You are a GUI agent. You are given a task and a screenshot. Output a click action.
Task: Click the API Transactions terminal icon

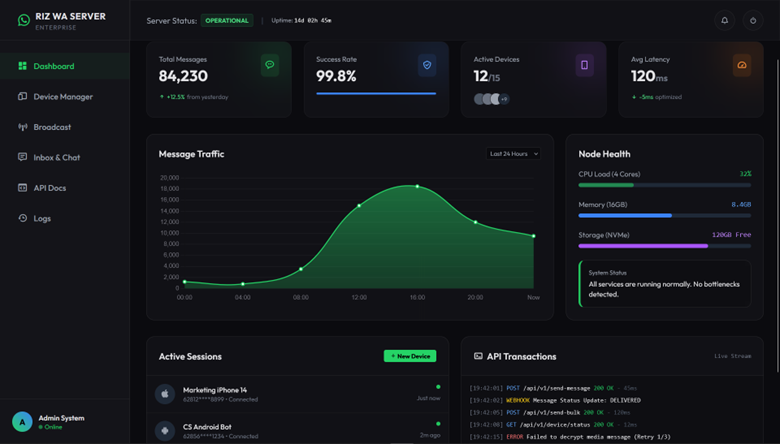coord(478,356)
